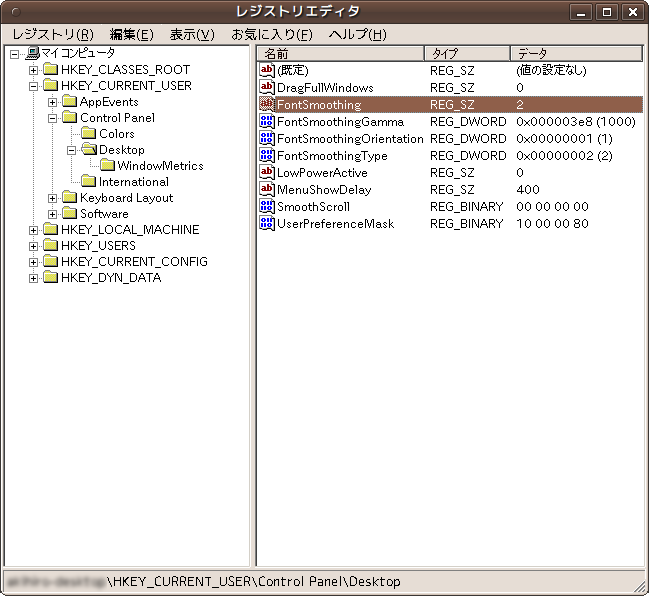The image size is (649, 596).
Task: Click the (既定) string value icon
Action: tap(267, 70)
